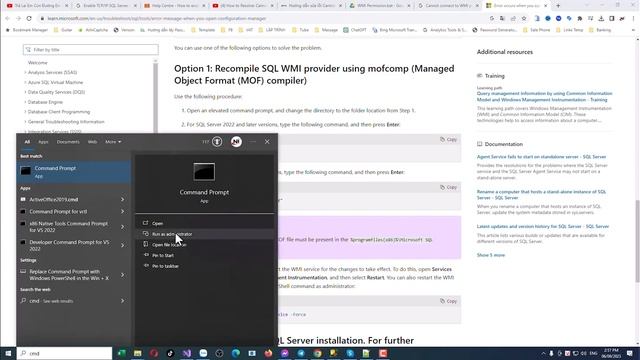Go back in browser history
The width and height of the screenshot is (640, 360).
point(7,18)
